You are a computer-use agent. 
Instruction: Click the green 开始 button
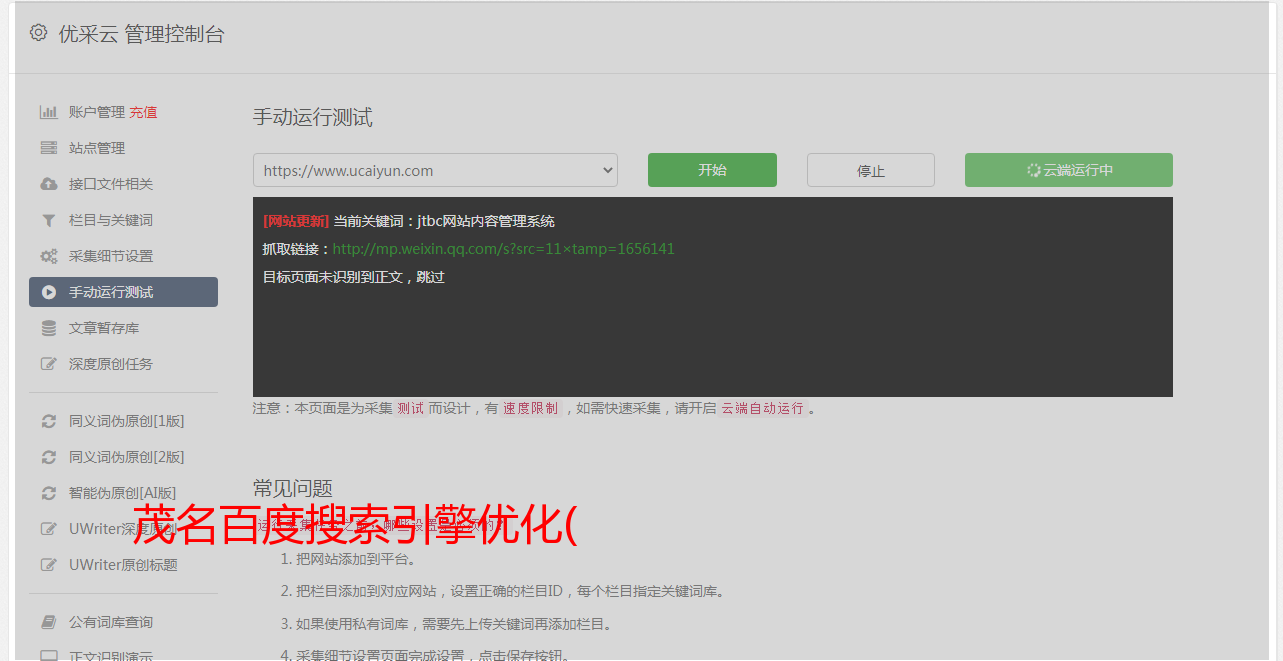tap(712, 170)
